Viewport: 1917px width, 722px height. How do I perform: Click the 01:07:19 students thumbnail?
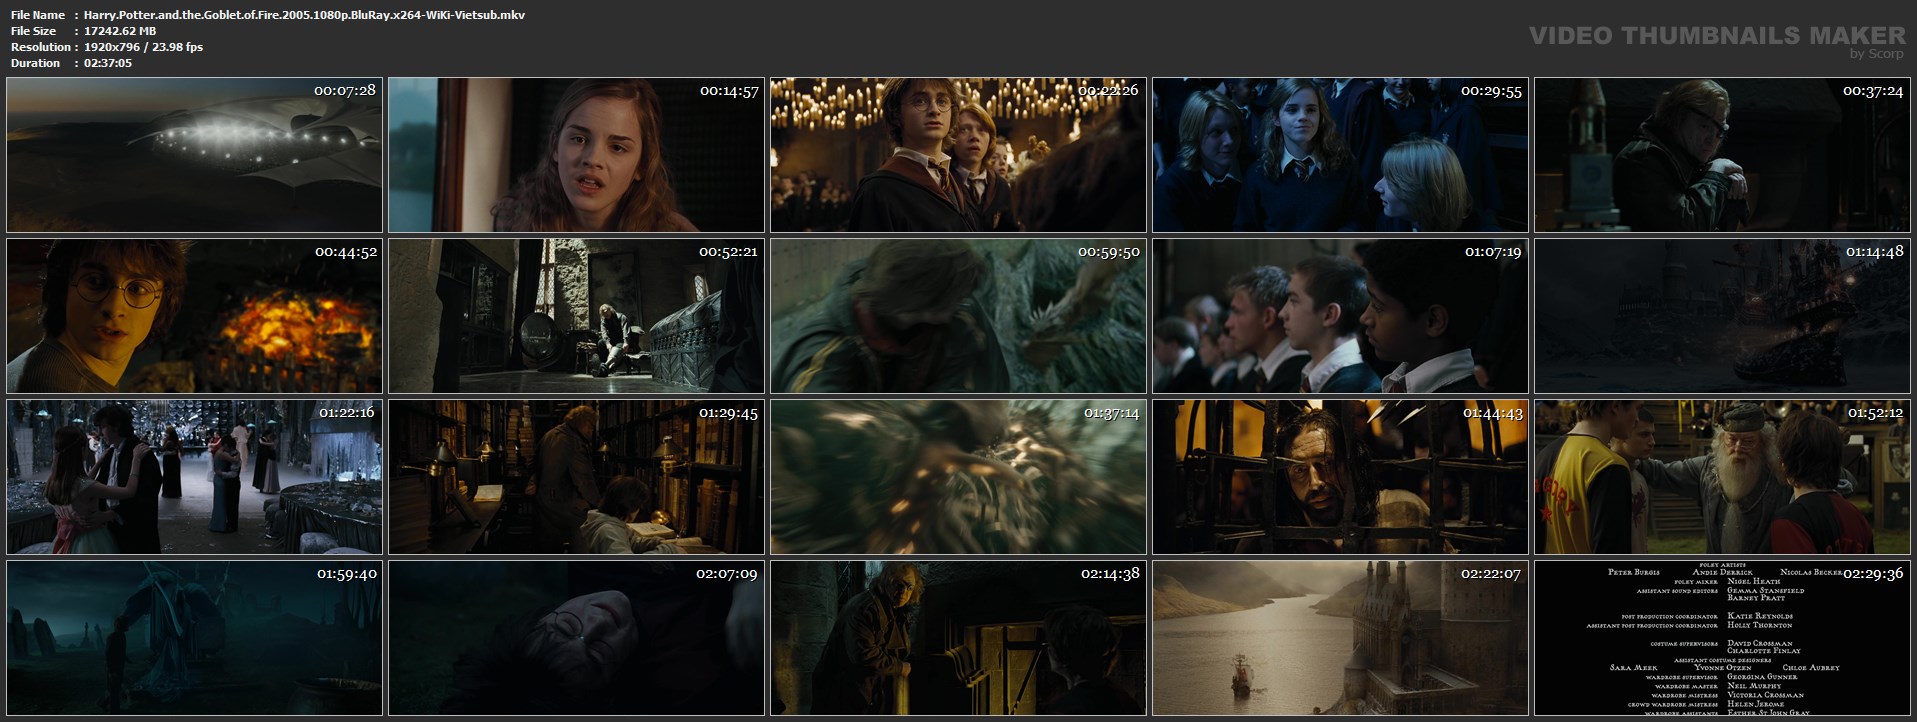click(1340, 316)
